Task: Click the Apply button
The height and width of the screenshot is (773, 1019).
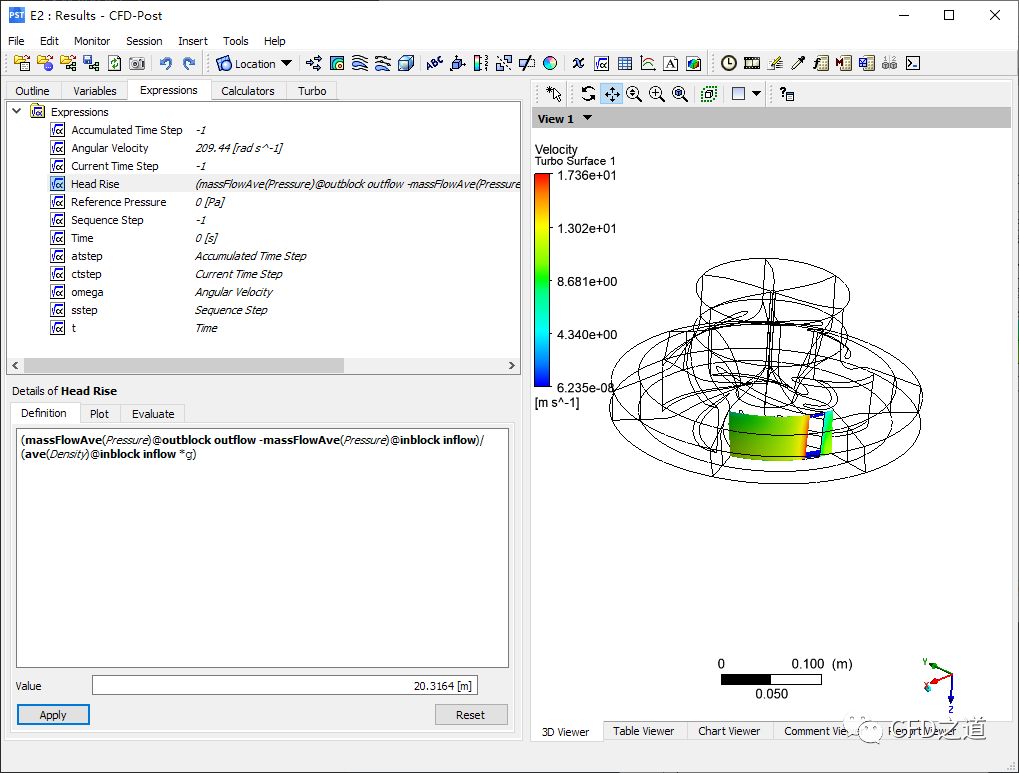Action: [53, 715]
